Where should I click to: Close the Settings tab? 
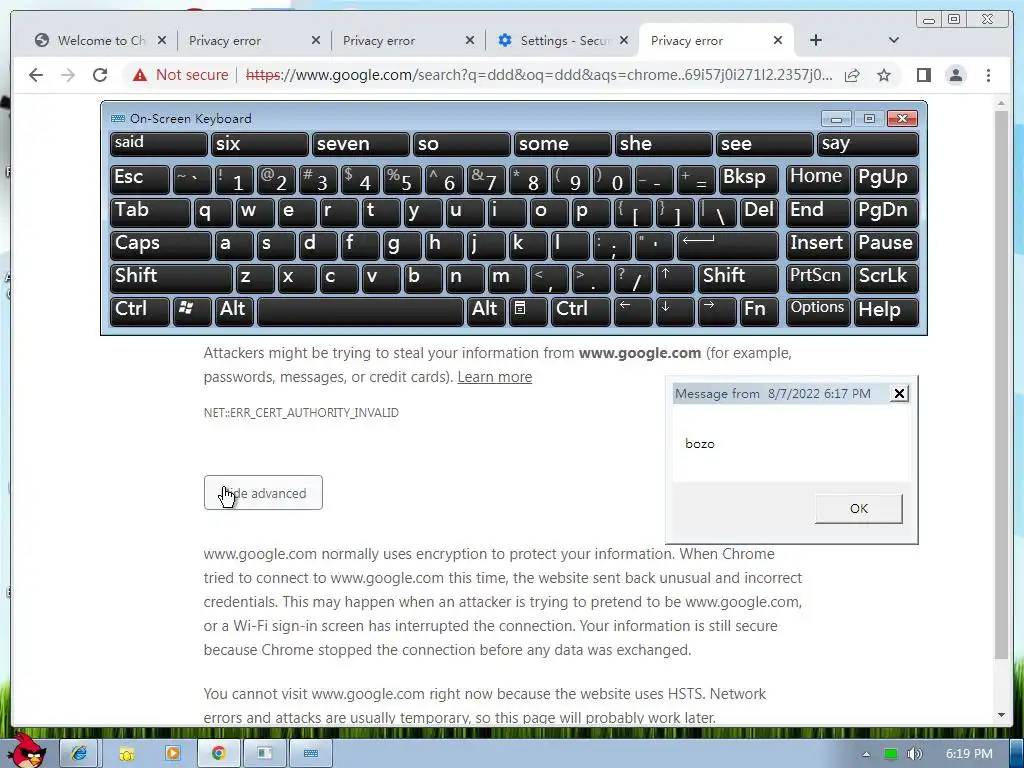(624, 40)
